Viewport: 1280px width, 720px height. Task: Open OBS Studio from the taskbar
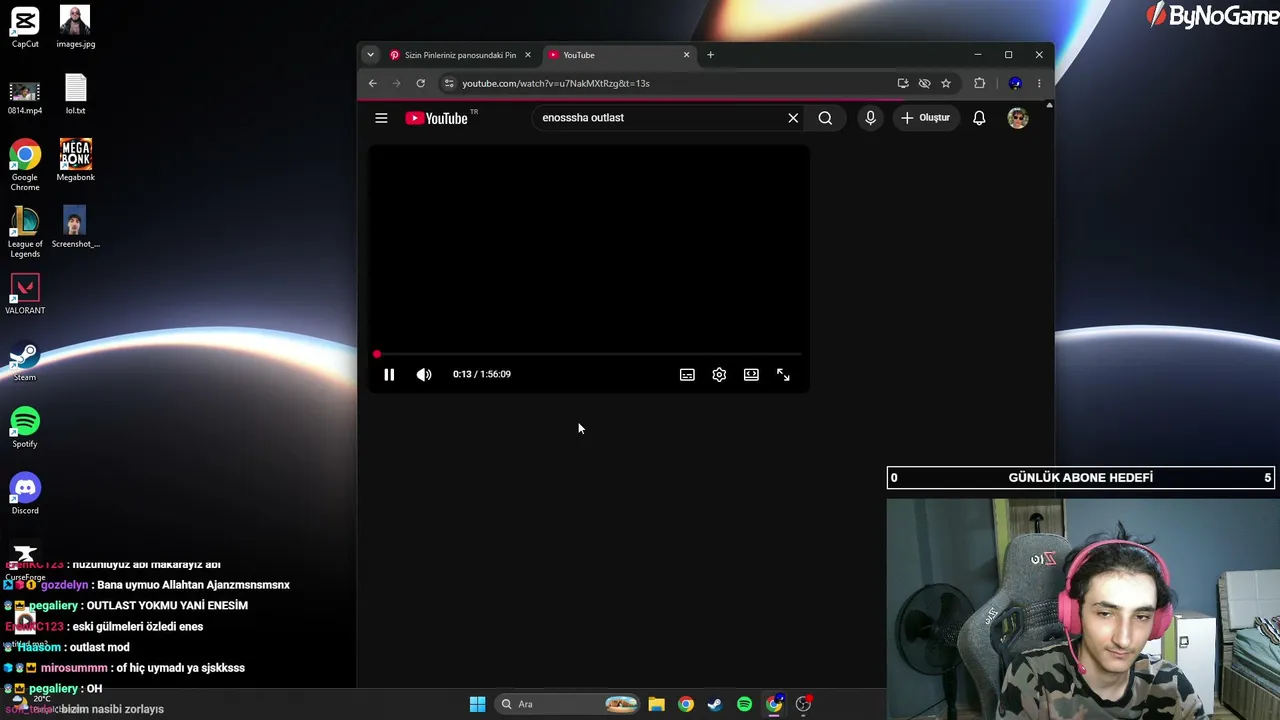pyautogui.click(x=803, y=704)
